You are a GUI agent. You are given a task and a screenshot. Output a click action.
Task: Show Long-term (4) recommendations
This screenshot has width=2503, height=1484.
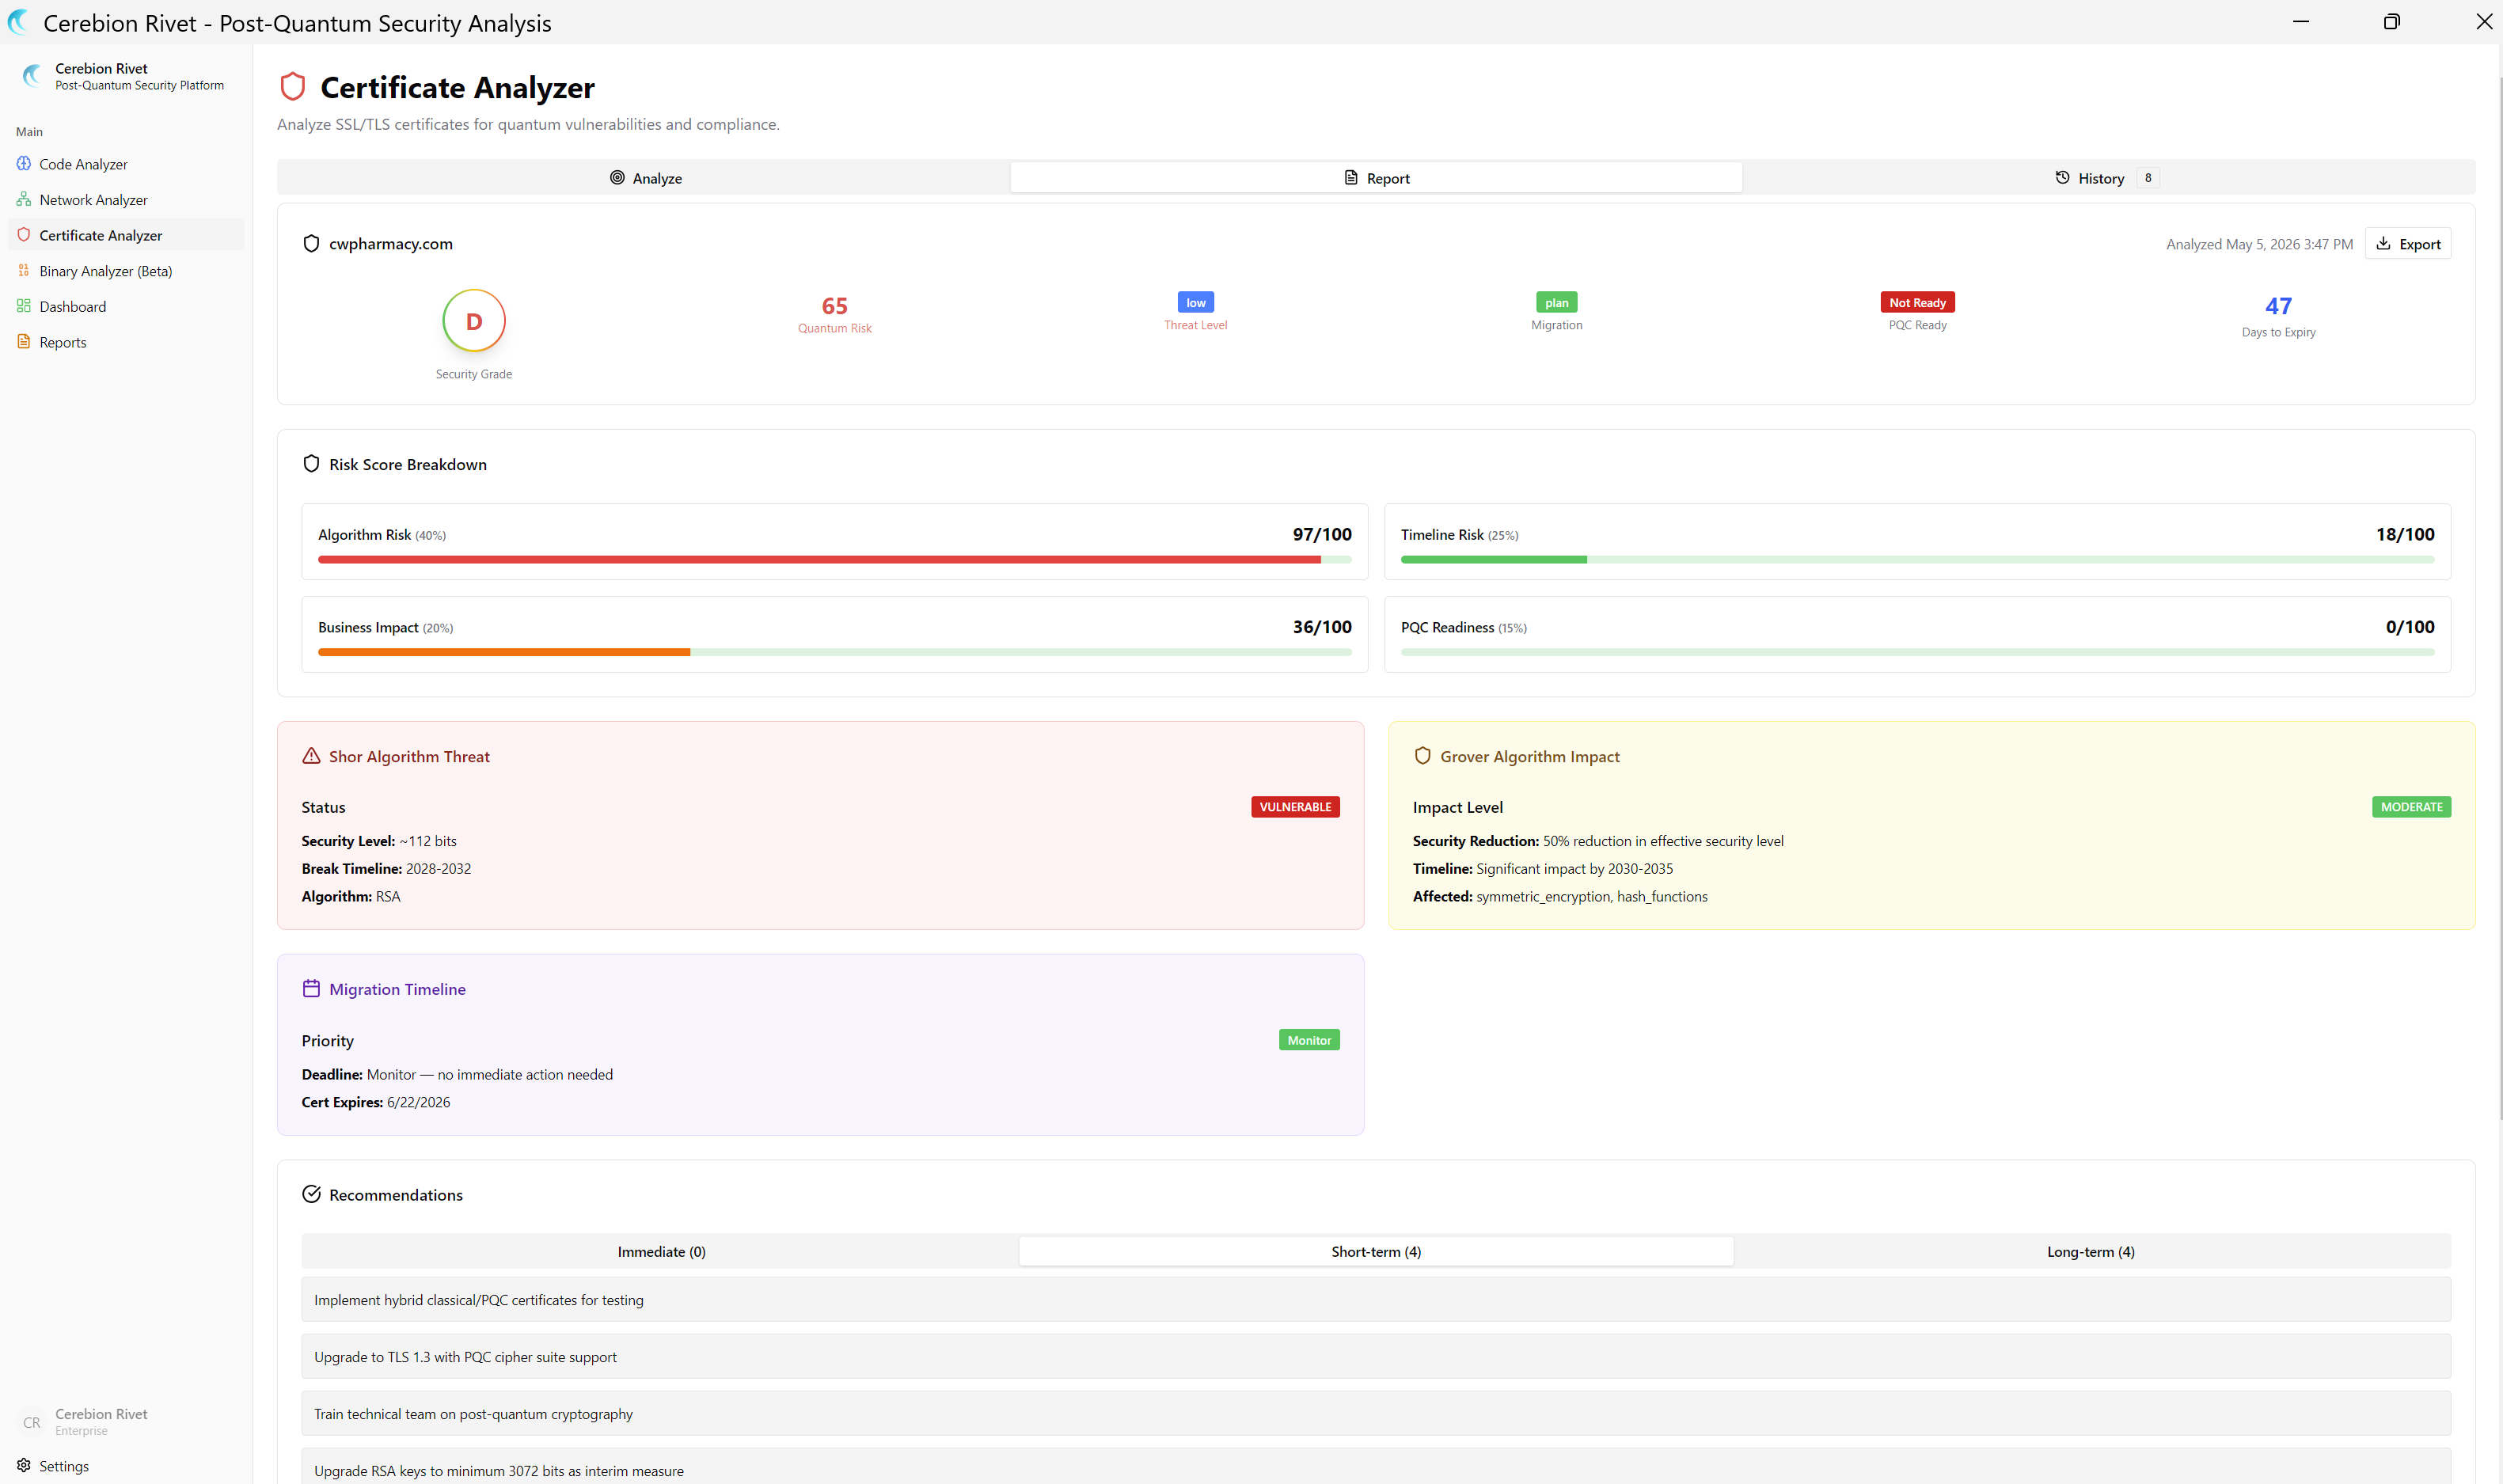[2091, 1251]
